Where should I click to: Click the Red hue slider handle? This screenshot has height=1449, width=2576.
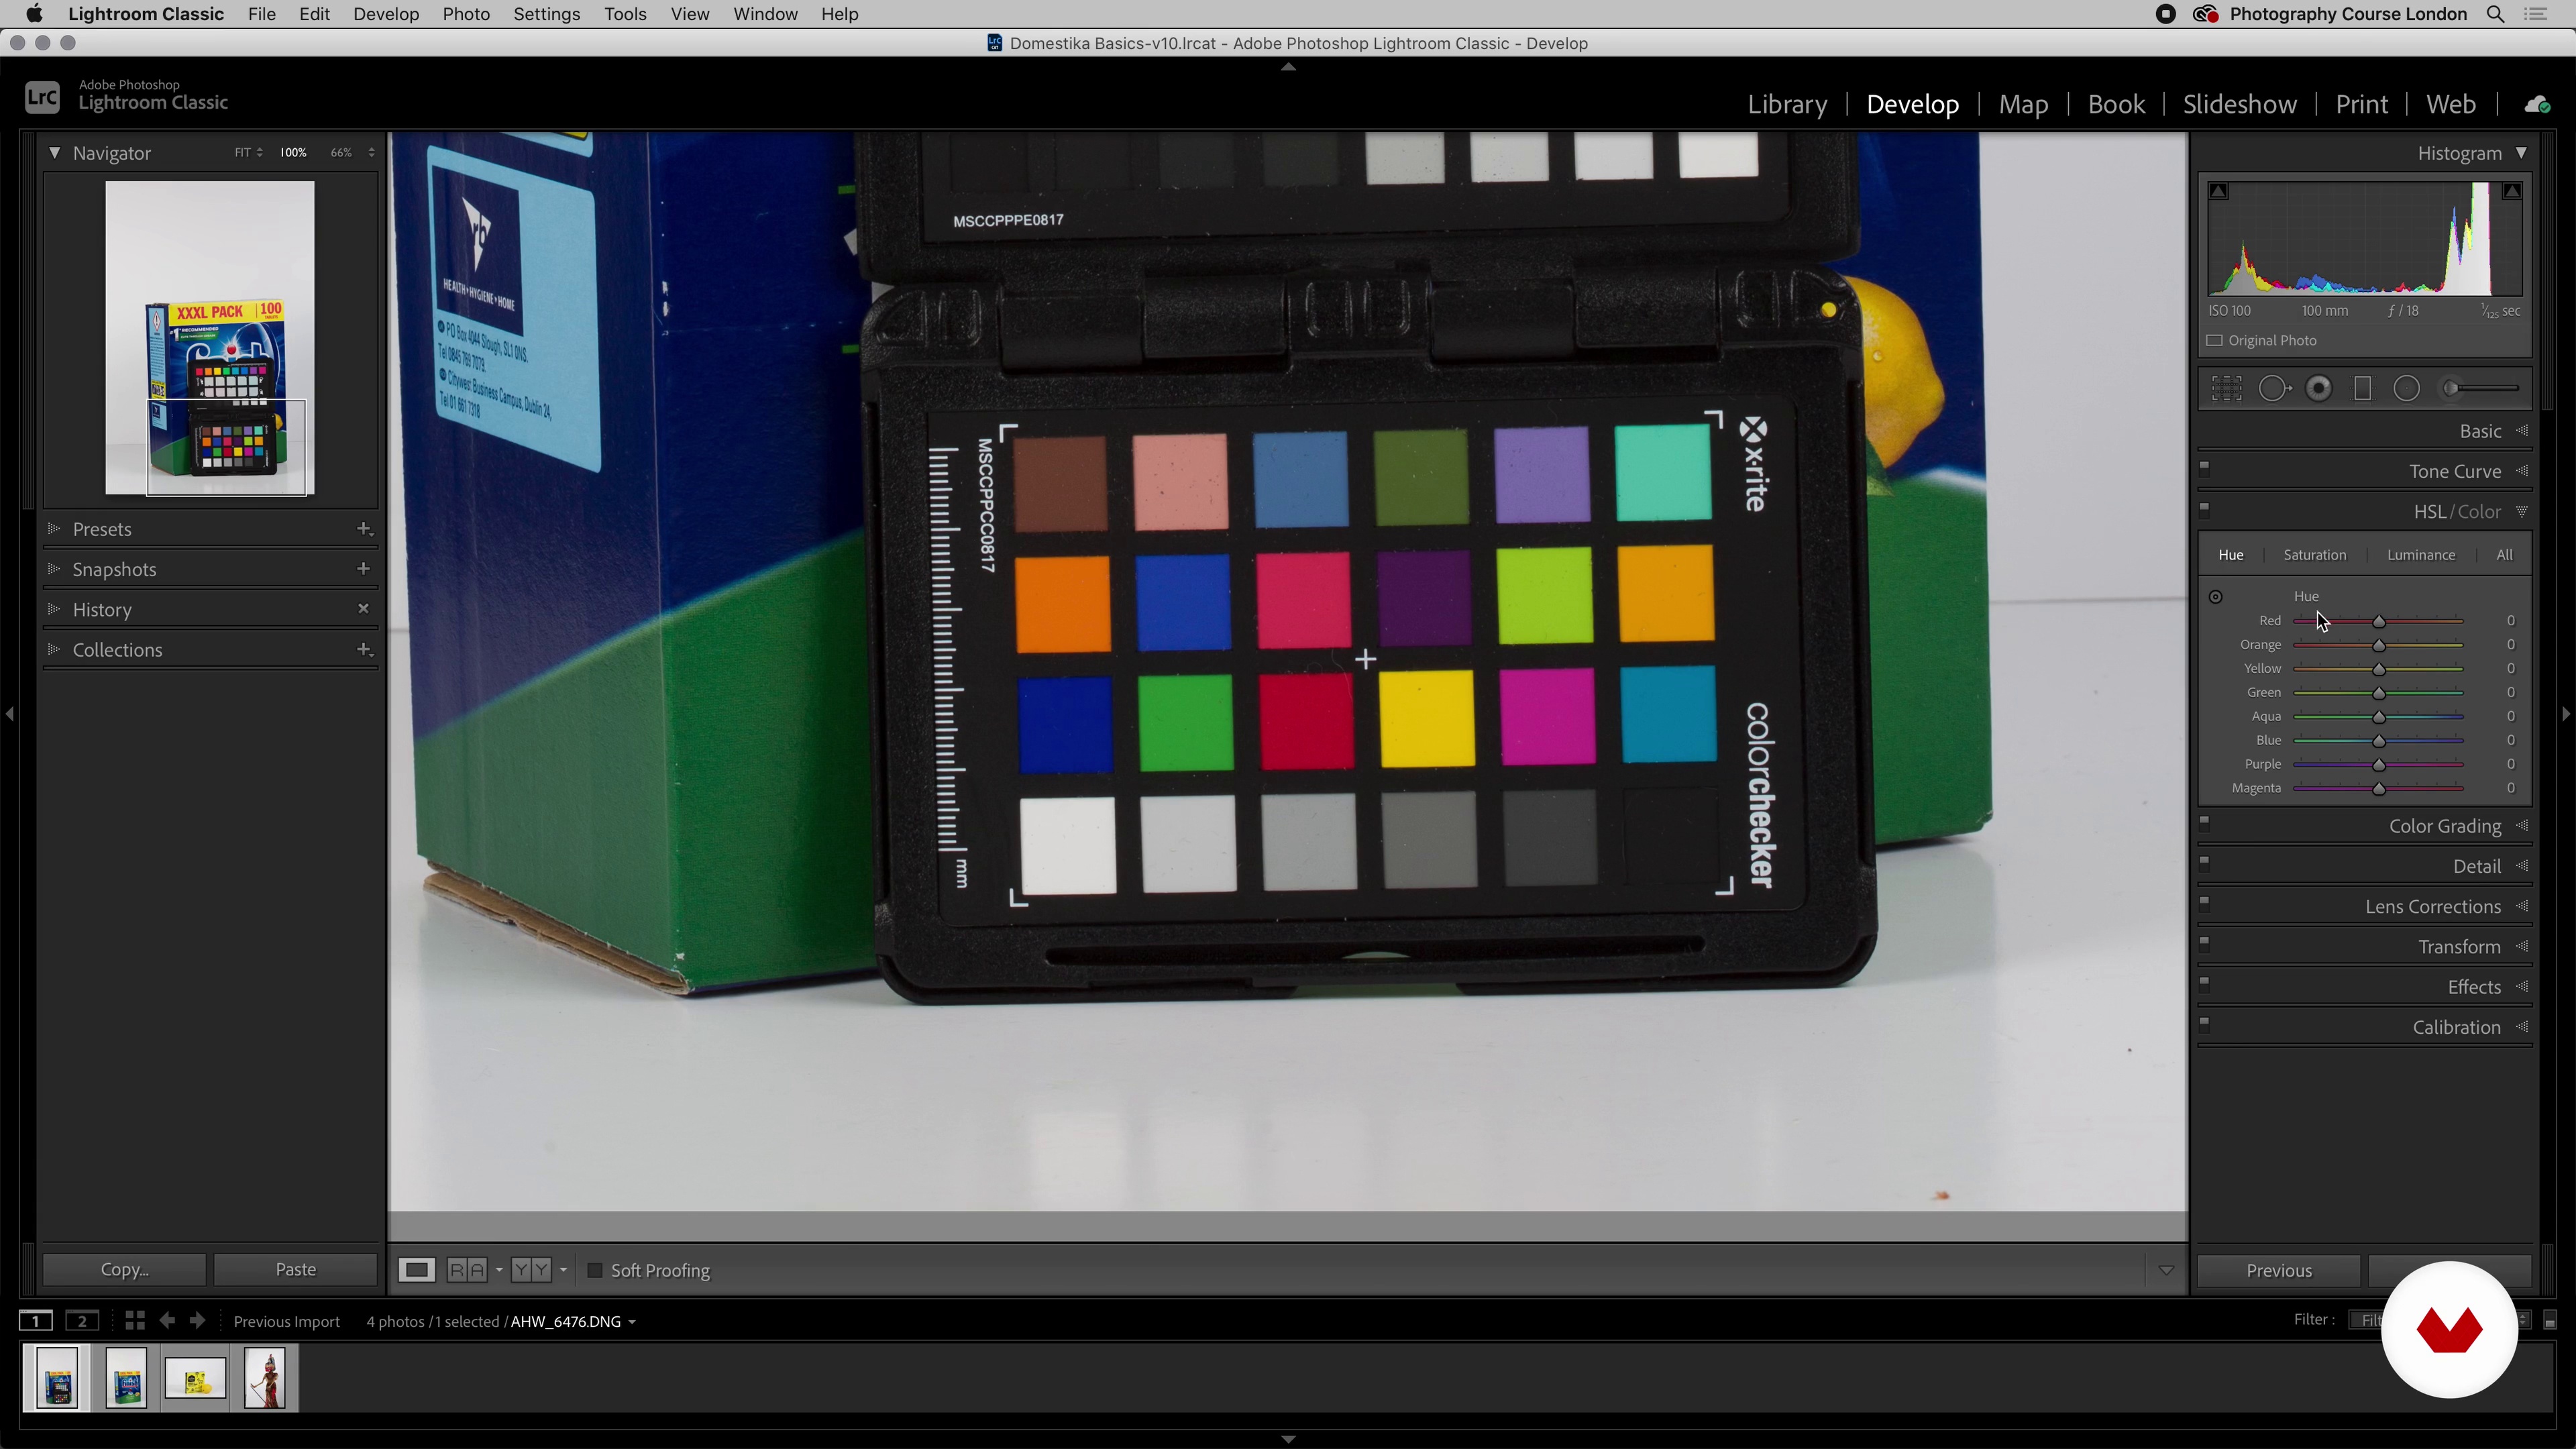pyautogui.click(x=2379, y=622)
